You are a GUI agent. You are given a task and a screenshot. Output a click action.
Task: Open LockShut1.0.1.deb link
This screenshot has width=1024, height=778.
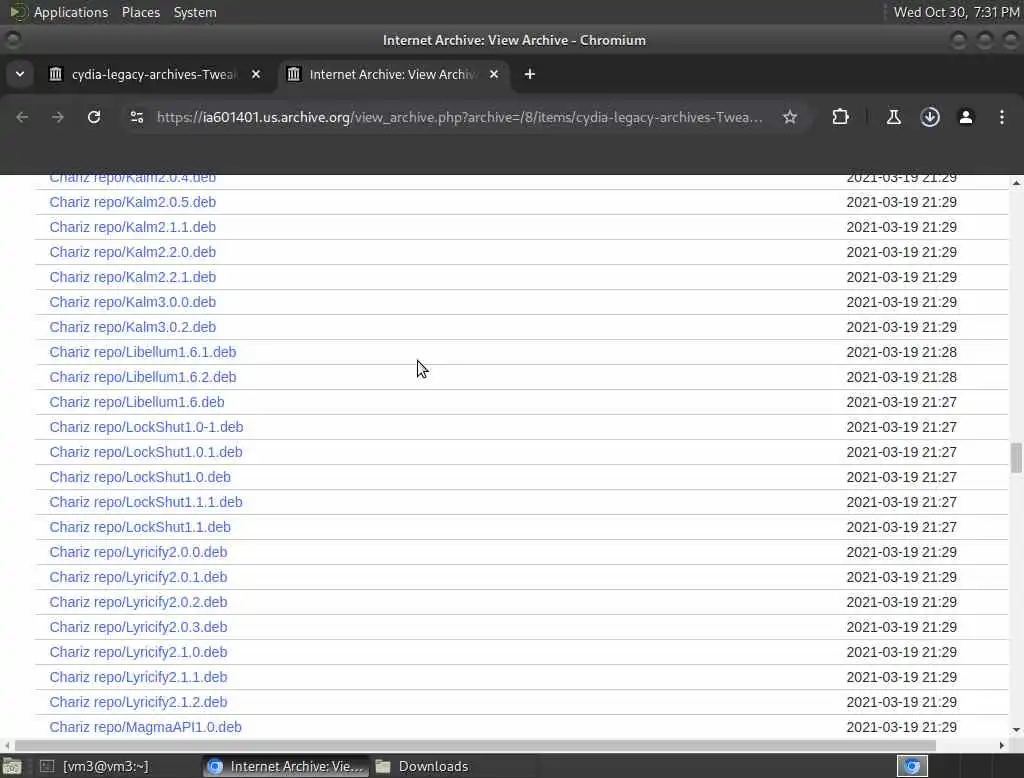[146, 452]
